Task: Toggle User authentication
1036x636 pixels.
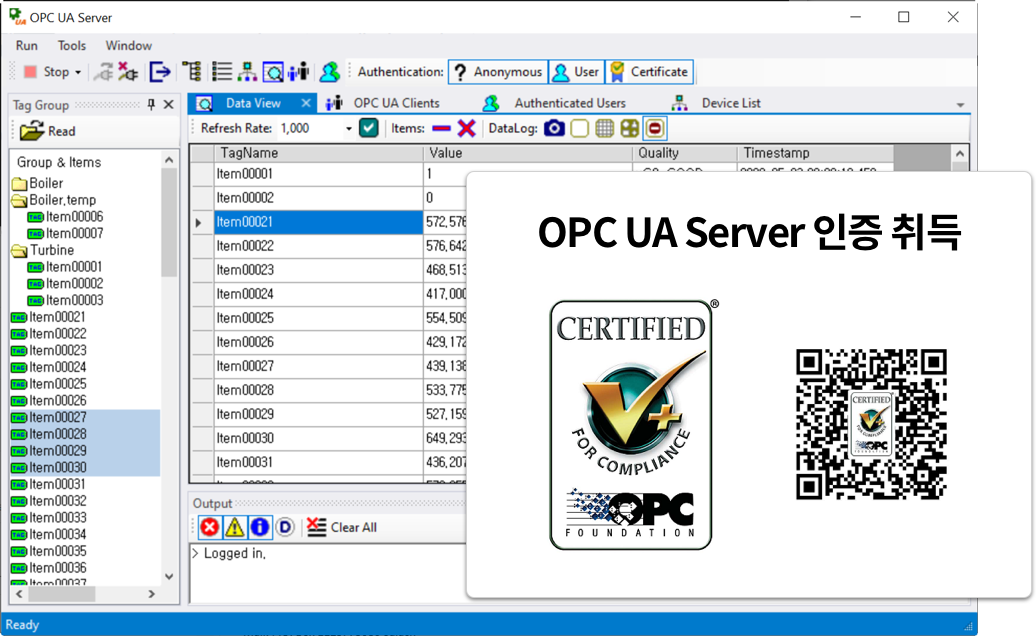Action: [x=577, y=71]
